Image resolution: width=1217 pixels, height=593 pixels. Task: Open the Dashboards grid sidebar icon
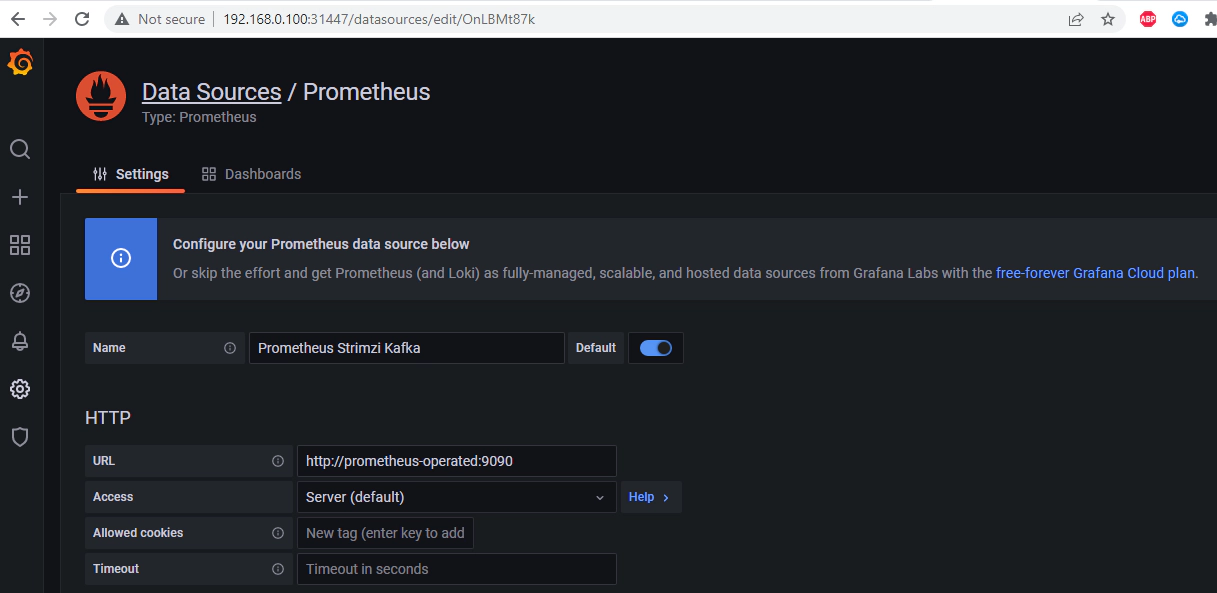(x=20, y=245)
